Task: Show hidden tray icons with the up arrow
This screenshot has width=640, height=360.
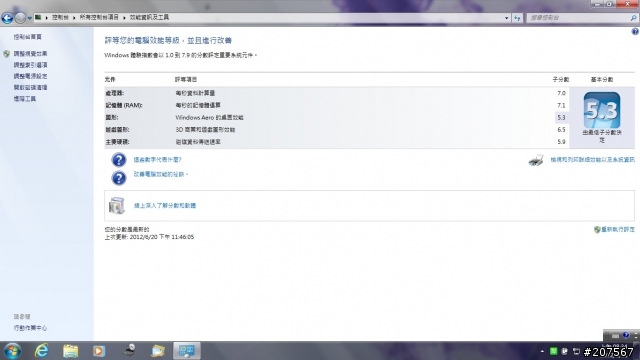Action: (542, 351)
